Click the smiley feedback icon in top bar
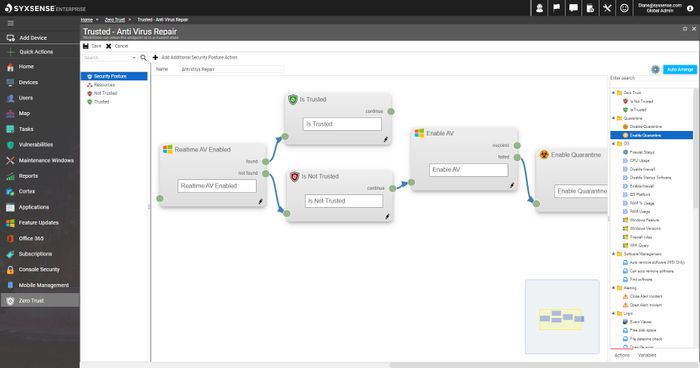The width and height of the screenshot is (700, 368). [x=624, y=8]
